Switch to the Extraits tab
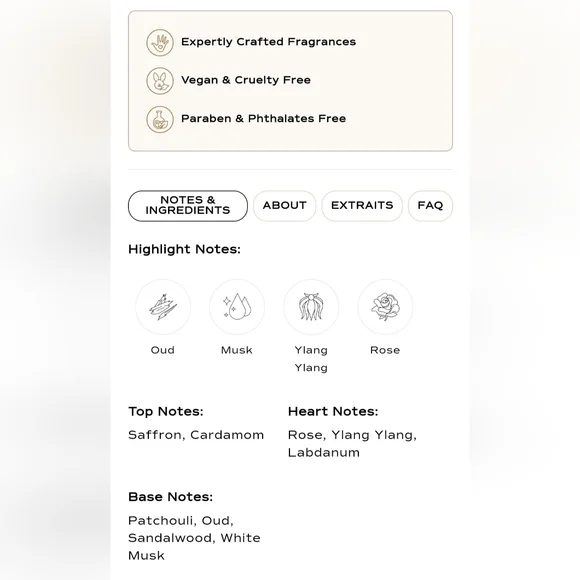 coord(362,206)
